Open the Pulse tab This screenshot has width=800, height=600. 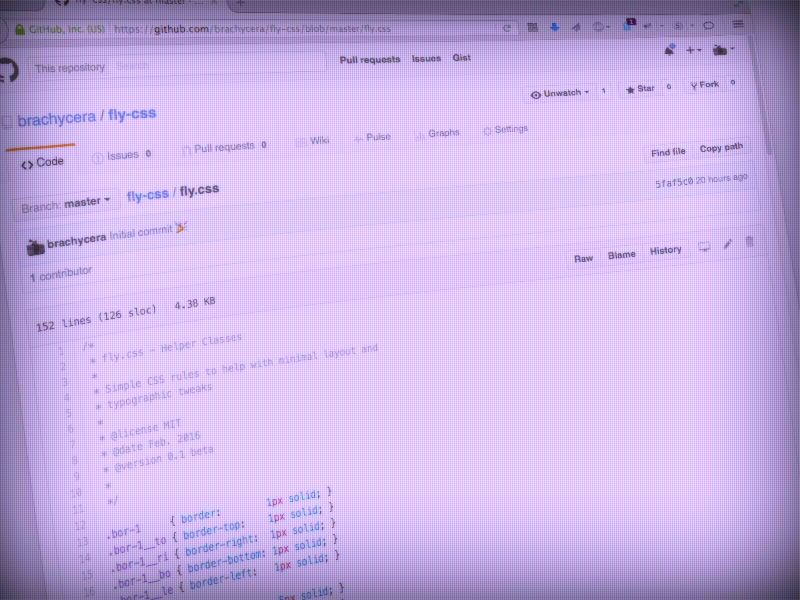[372, 137]
